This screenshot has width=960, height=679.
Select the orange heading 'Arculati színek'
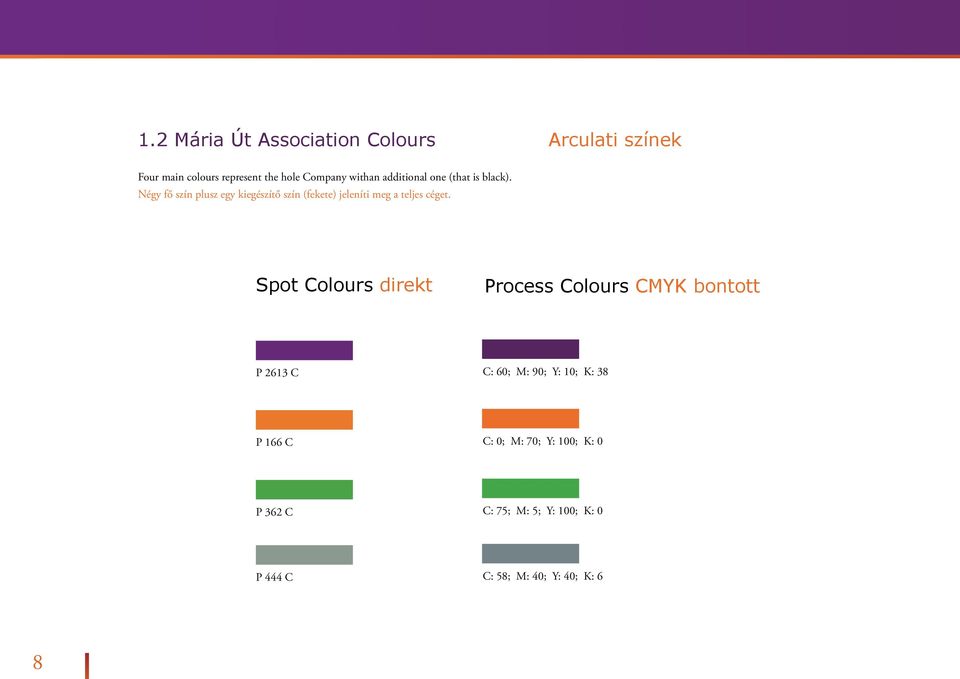click(x=615, y=140)
